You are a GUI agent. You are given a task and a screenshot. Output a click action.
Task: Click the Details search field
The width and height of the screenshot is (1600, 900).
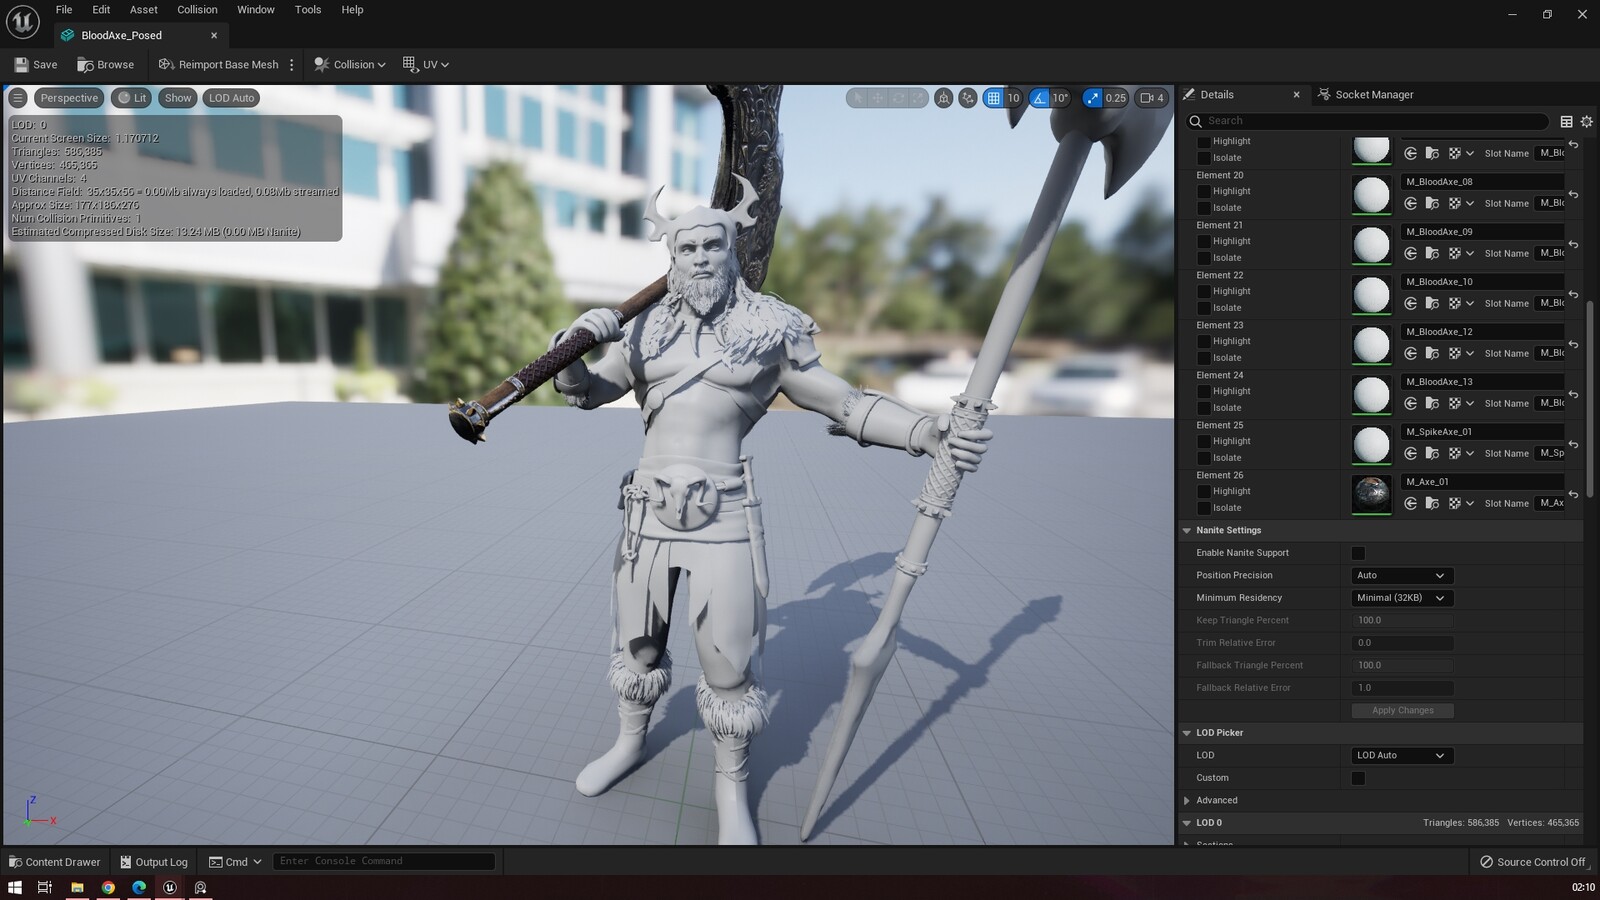(x=1367, y=121)
